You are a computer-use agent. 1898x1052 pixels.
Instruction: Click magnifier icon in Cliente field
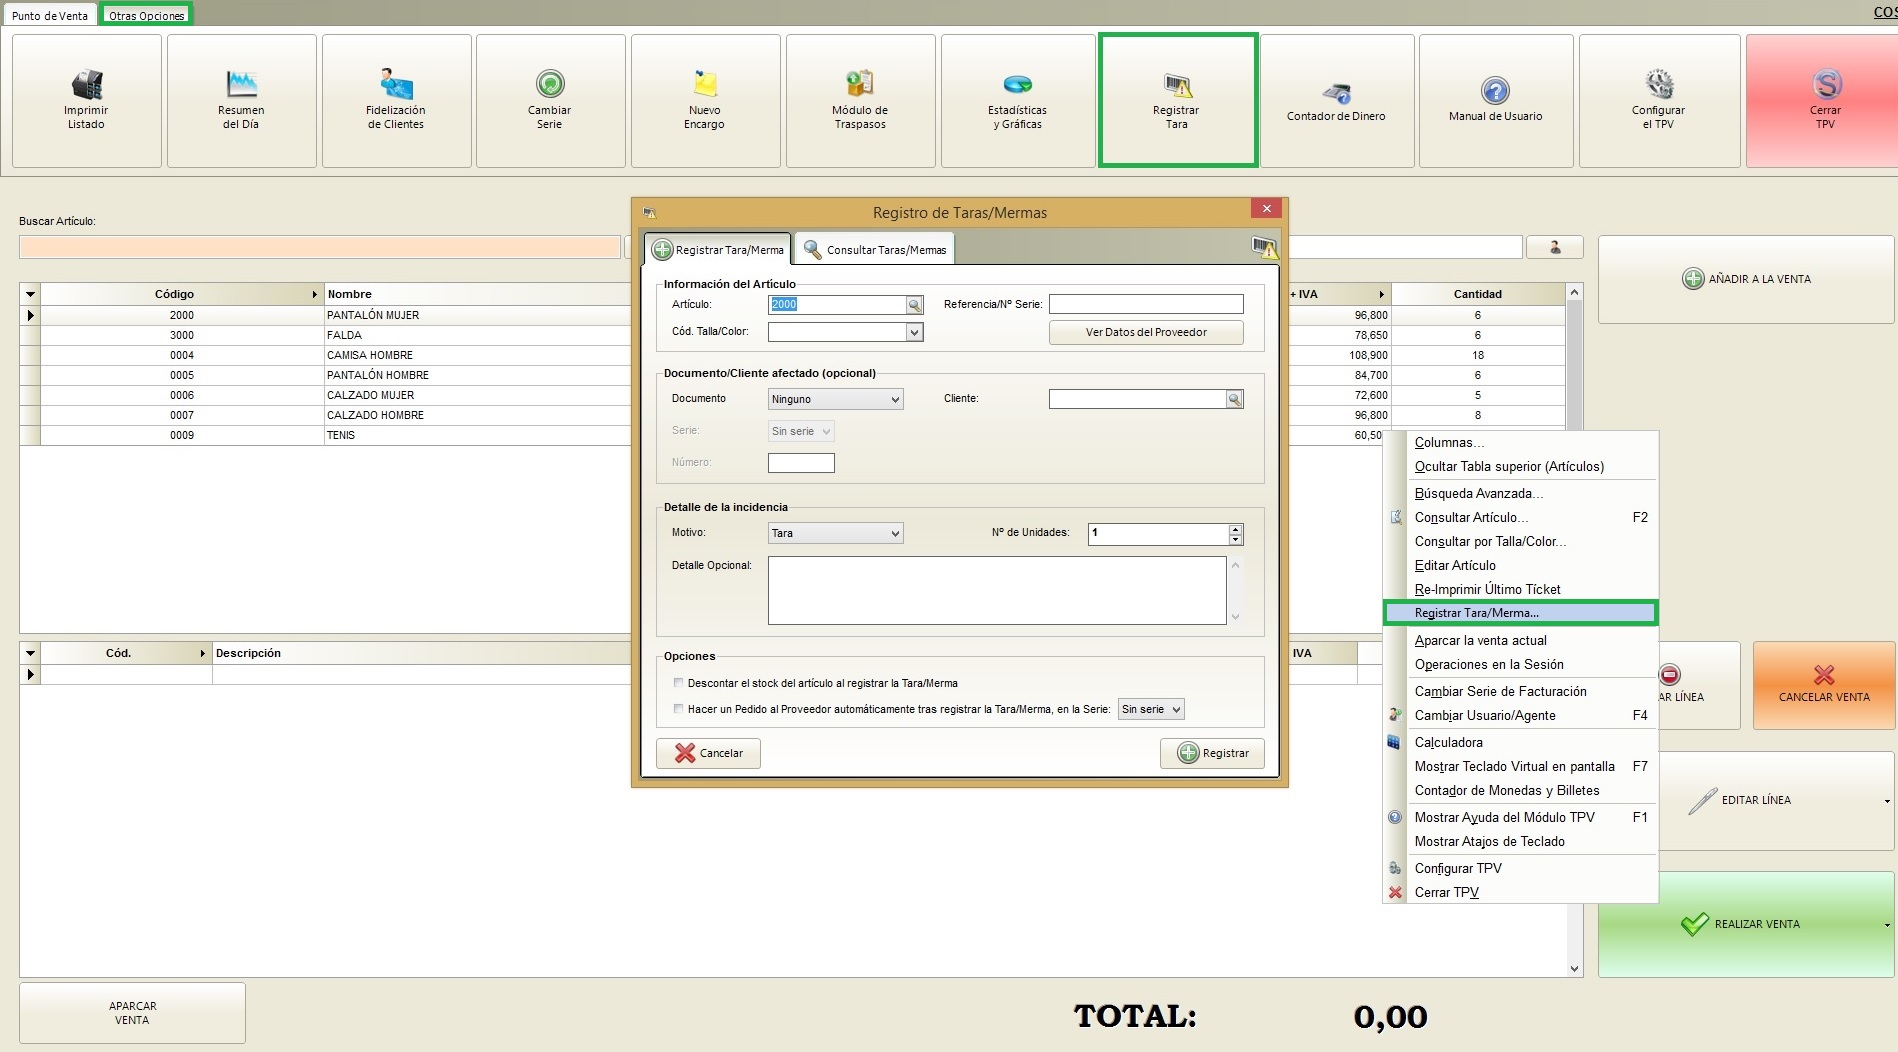(1235, 399)
